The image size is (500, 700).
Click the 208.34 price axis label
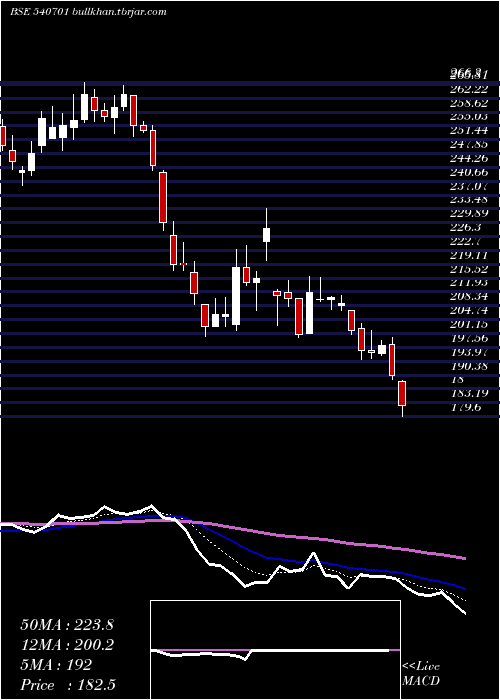[468, 297]
